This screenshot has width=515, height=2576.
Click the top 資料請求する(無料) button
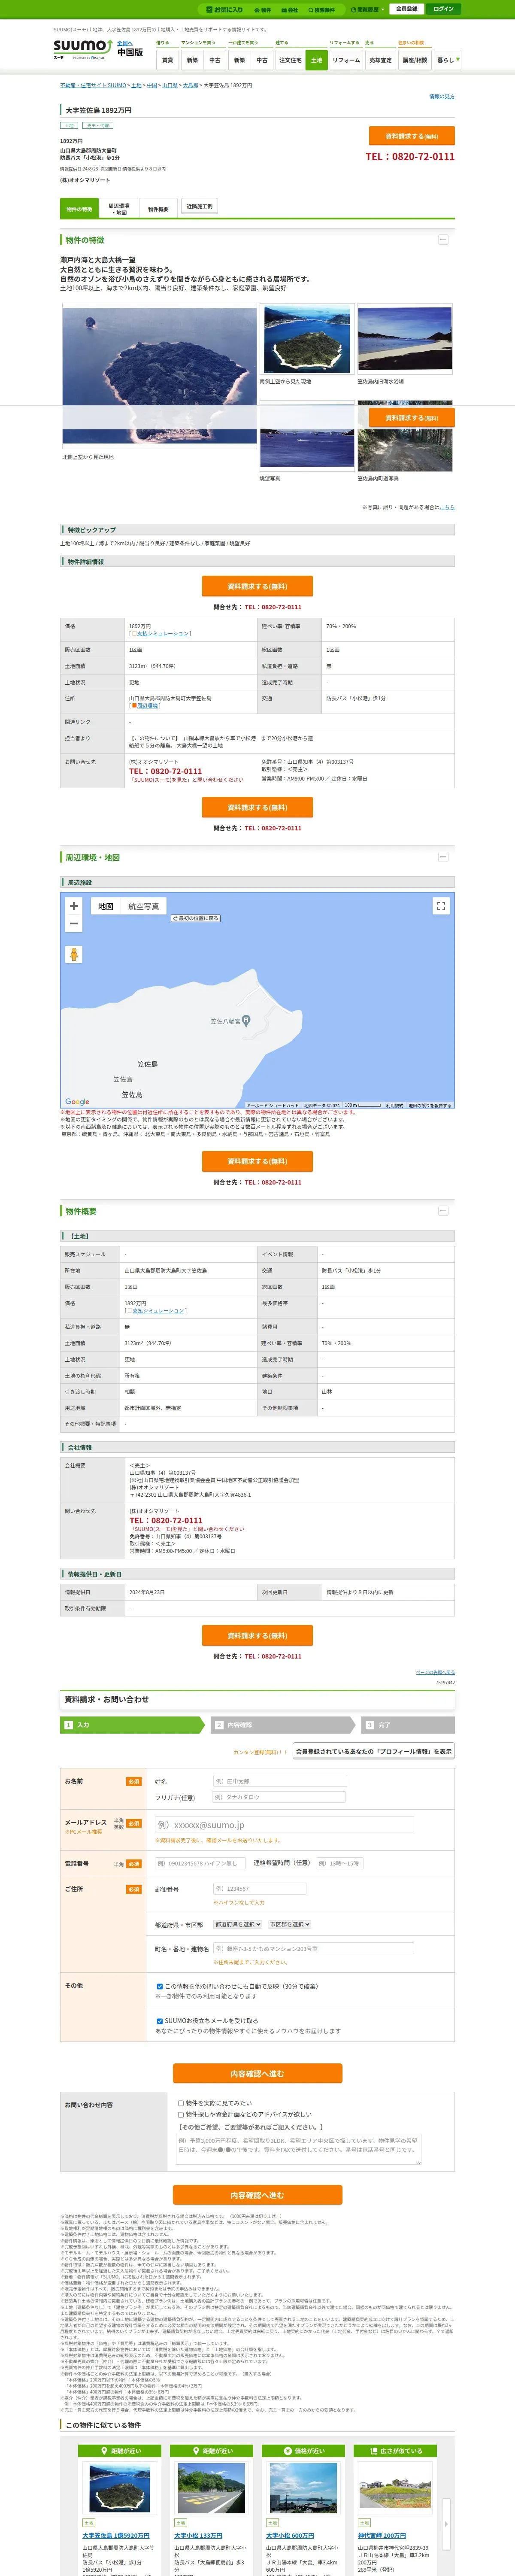pyautogui.click(x=411, y=136)
